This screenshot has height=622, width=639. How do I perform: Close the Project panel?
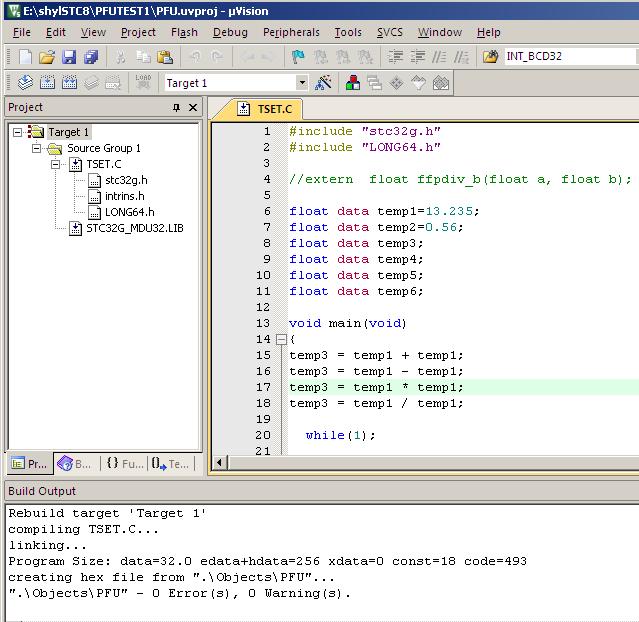(x=193, y=108)
